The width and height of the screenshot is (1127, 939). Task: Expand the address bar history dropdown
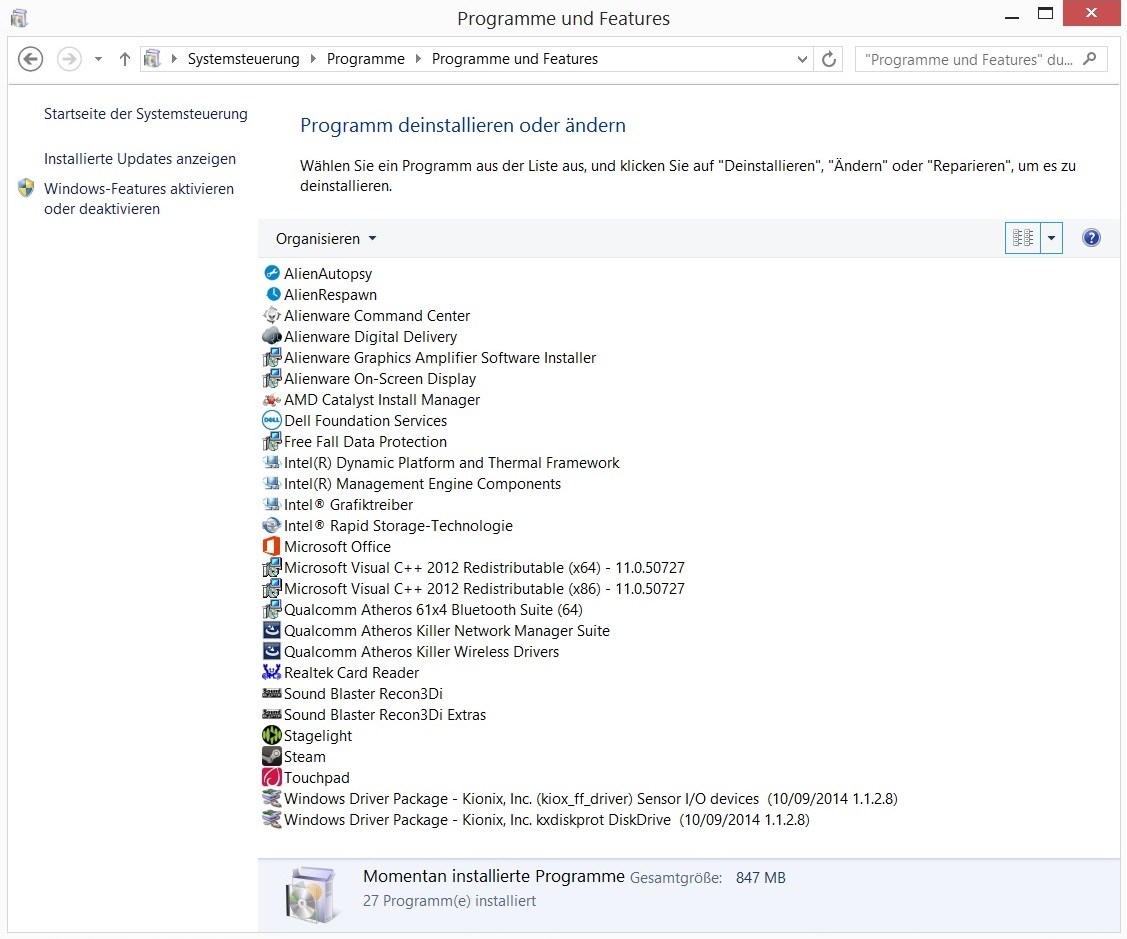click(802, 59)
